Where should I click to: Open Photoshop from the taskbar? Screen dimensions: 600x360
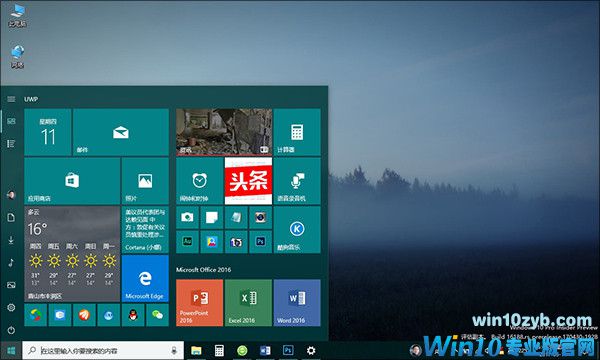(x=288, y=350)
